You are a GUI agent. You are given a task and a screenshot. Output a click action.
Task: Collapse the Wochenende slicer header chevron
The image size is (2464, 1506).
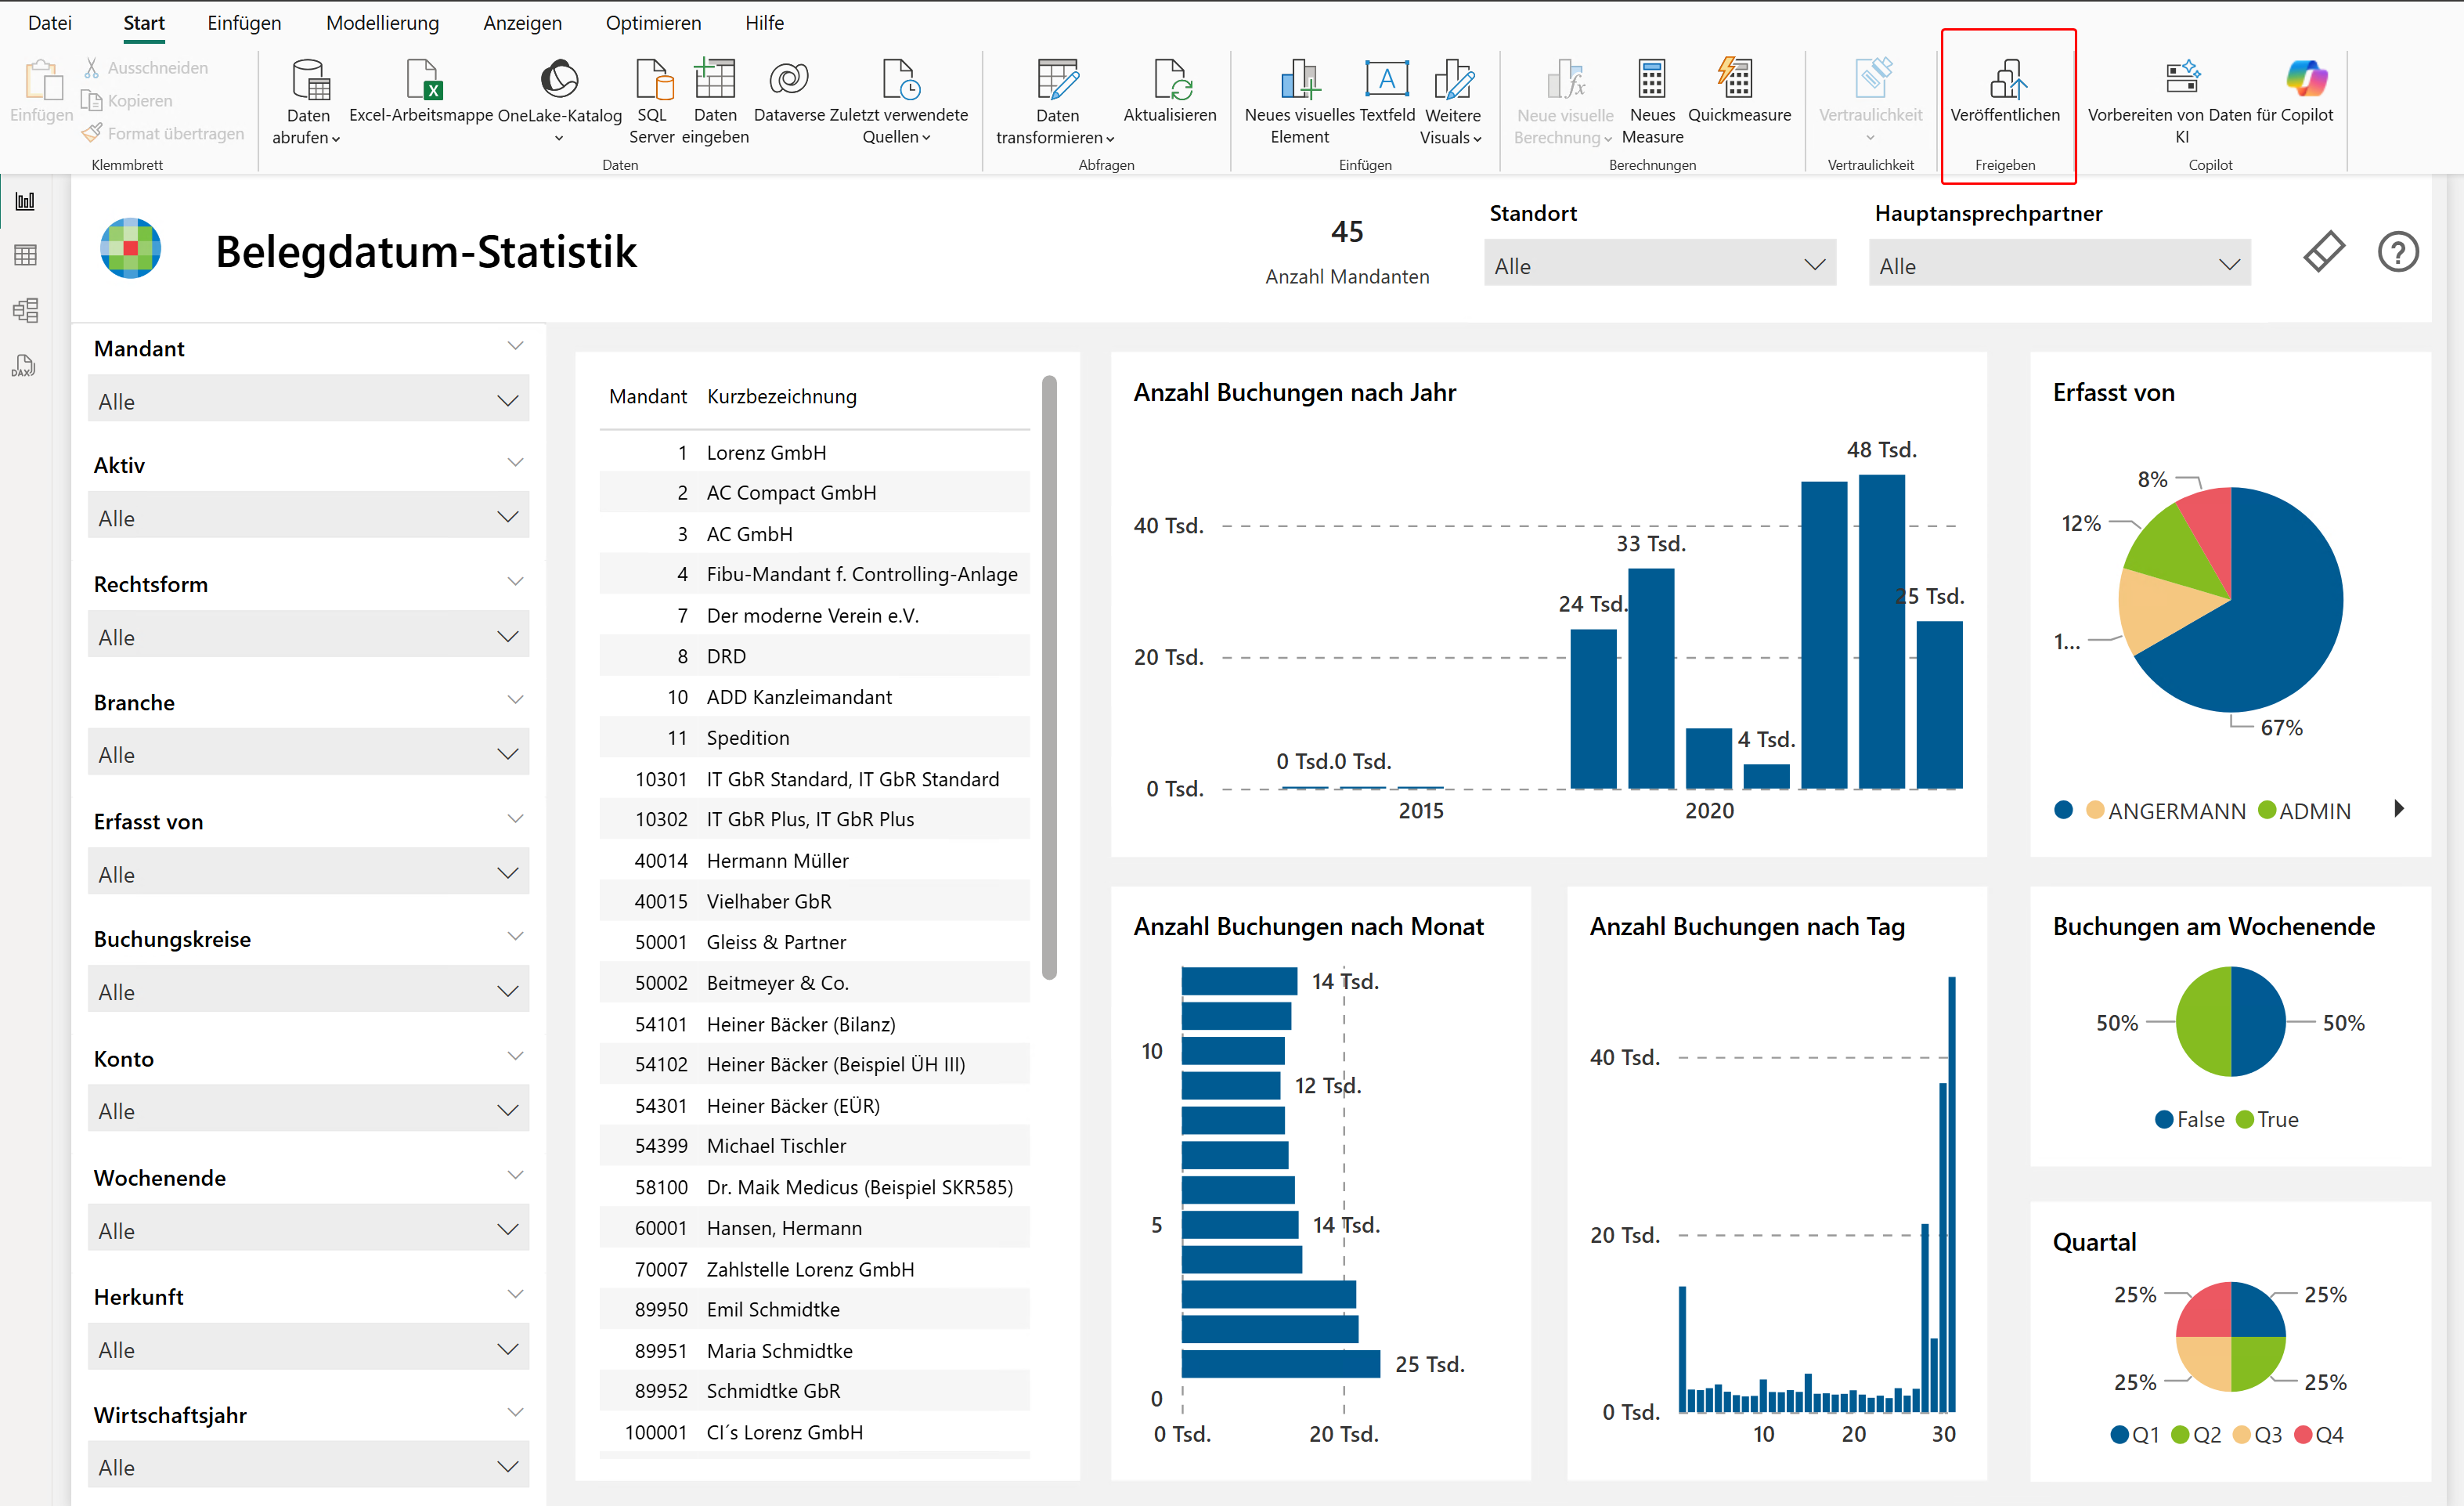516,1175
